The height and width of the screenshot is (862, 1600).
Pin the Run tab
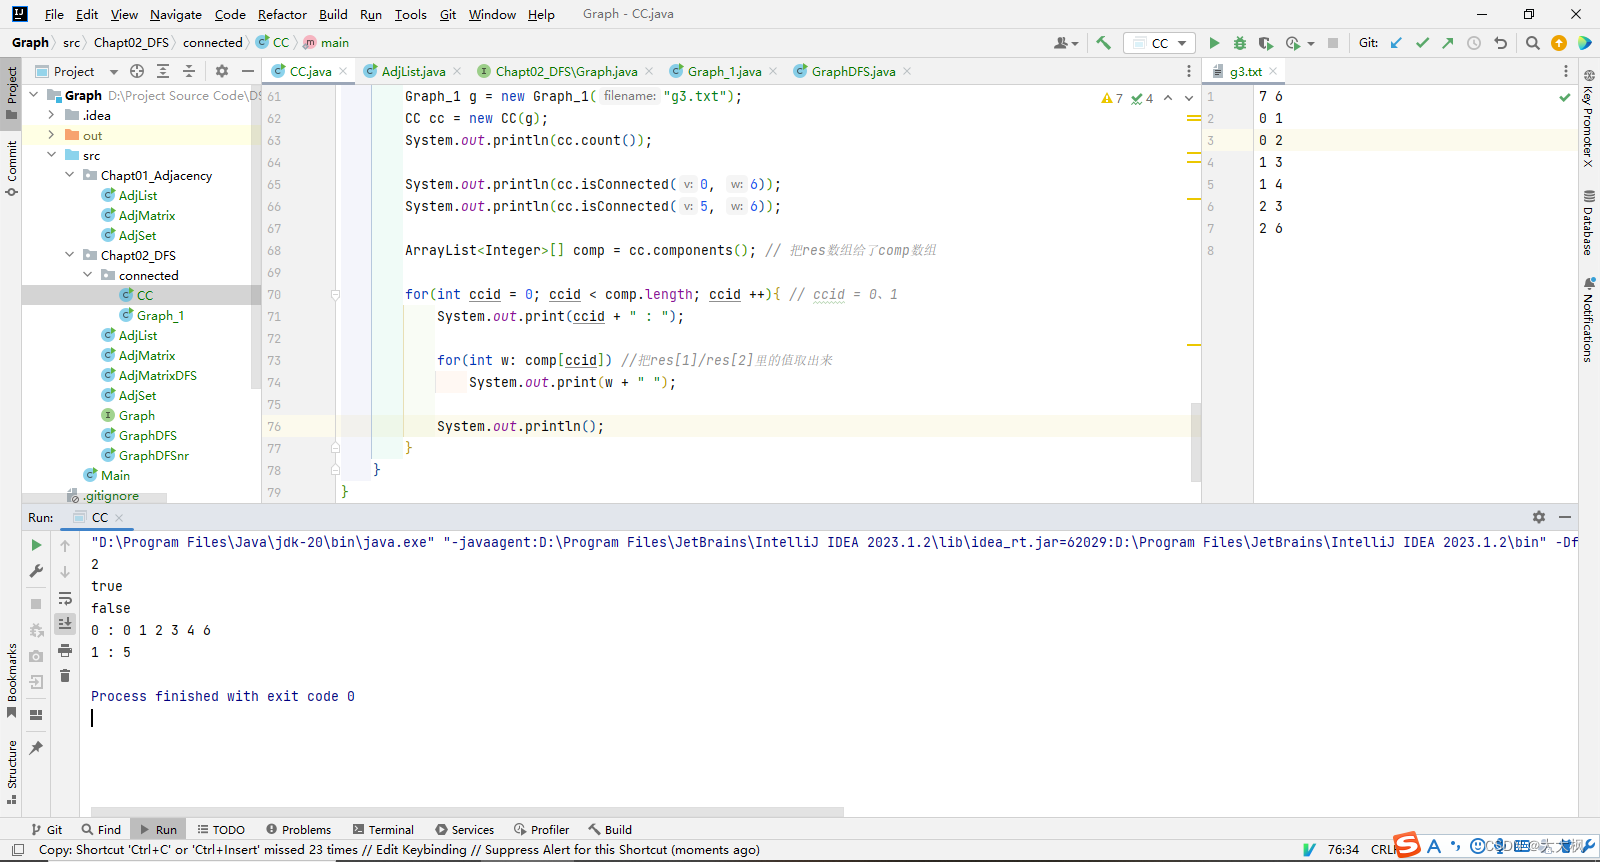tap(36, 748)
